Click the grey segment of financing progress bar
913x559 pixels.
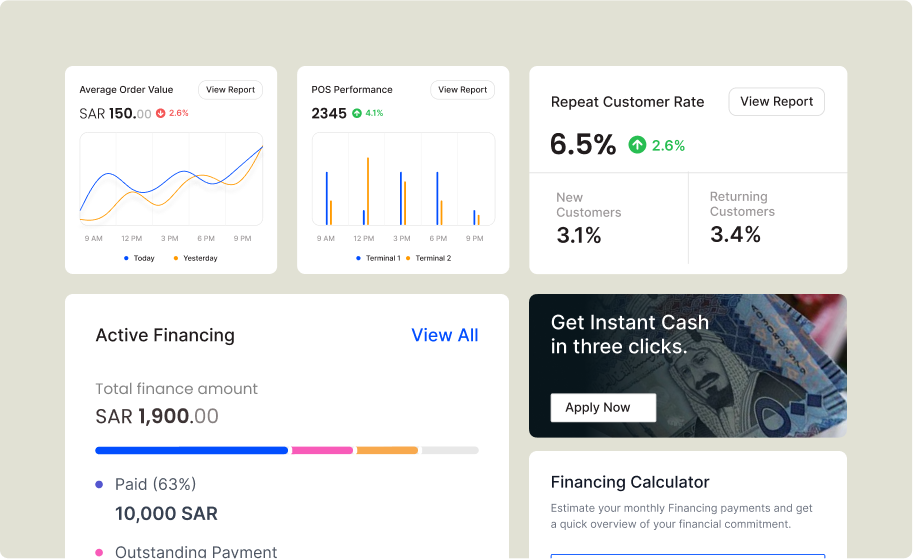coord(450,450)
